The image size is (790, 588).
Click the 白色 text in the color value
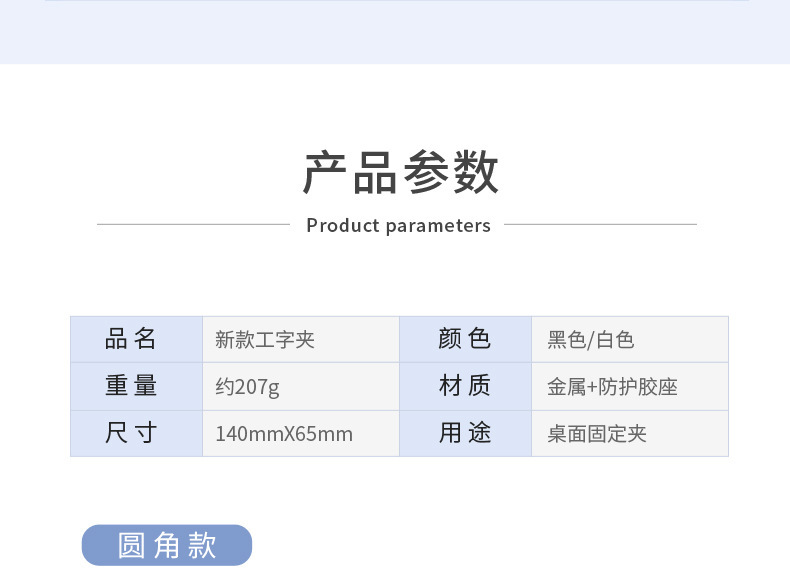pyautogui.click(x=615, y=340)
